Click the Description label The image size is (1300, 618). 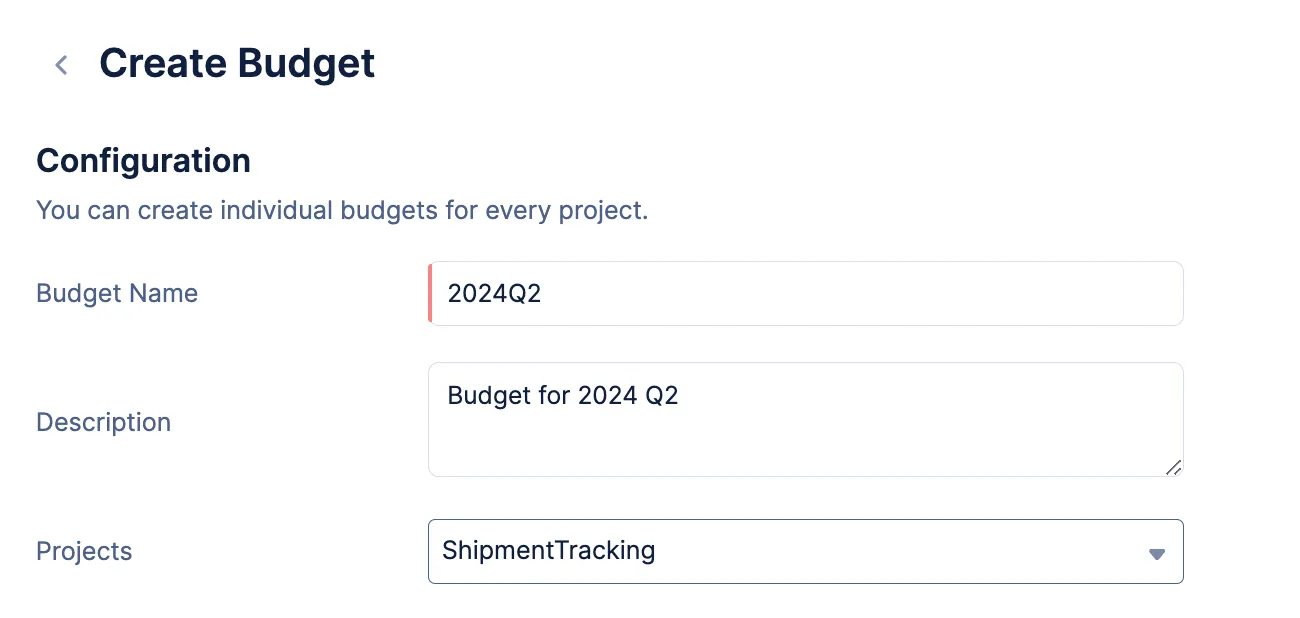click(x=104, y=422)
